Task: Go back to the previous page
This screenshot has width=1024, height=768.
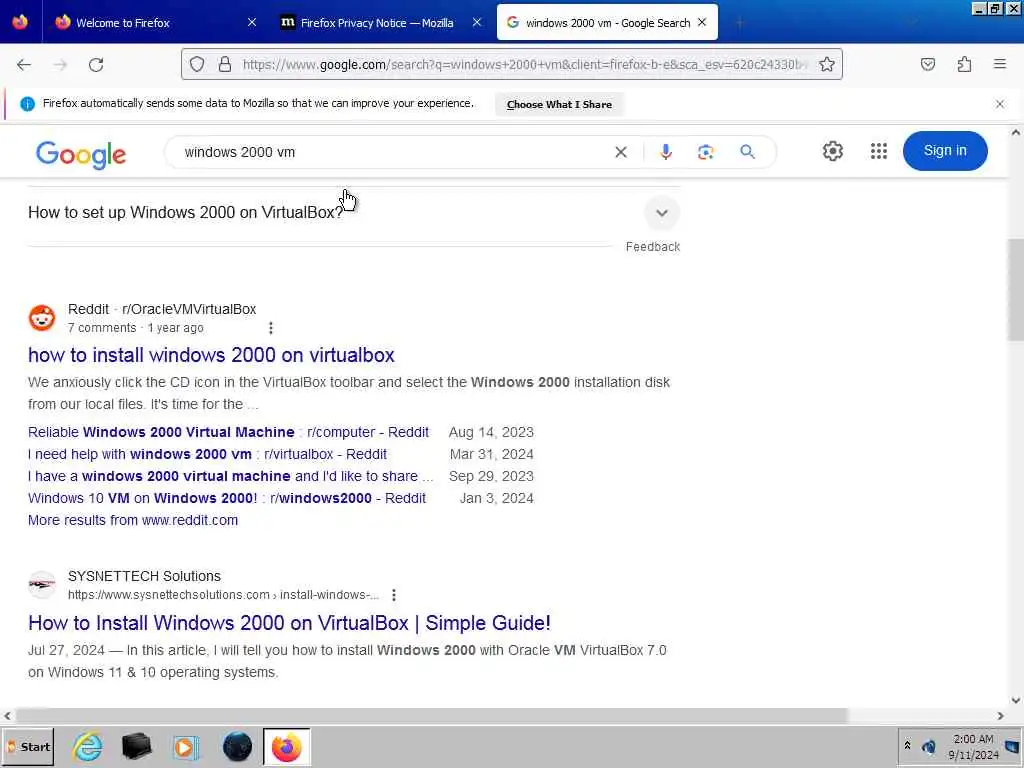Action: (x=24, y=65)
